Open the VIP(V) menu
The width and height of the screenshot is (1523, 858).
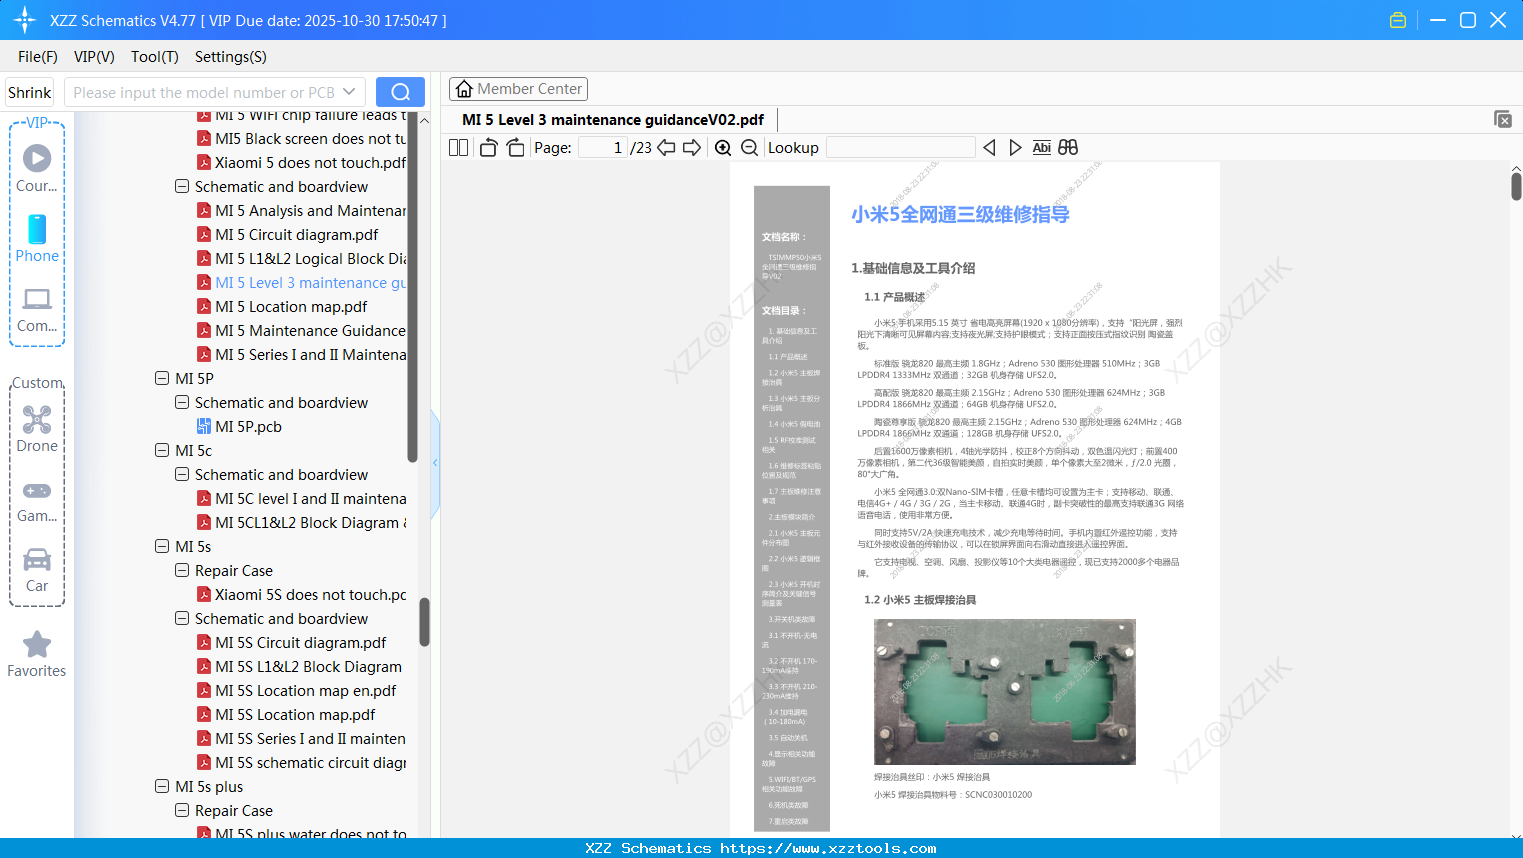click(94, 57)
